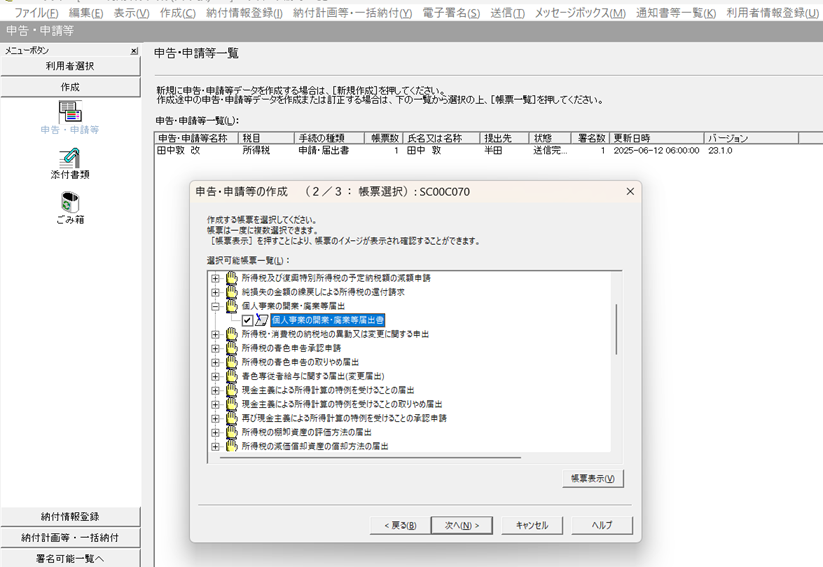Open the 電子署名 menu
The height and width of the screenshot is (567, 823).
tap(454, 13)
